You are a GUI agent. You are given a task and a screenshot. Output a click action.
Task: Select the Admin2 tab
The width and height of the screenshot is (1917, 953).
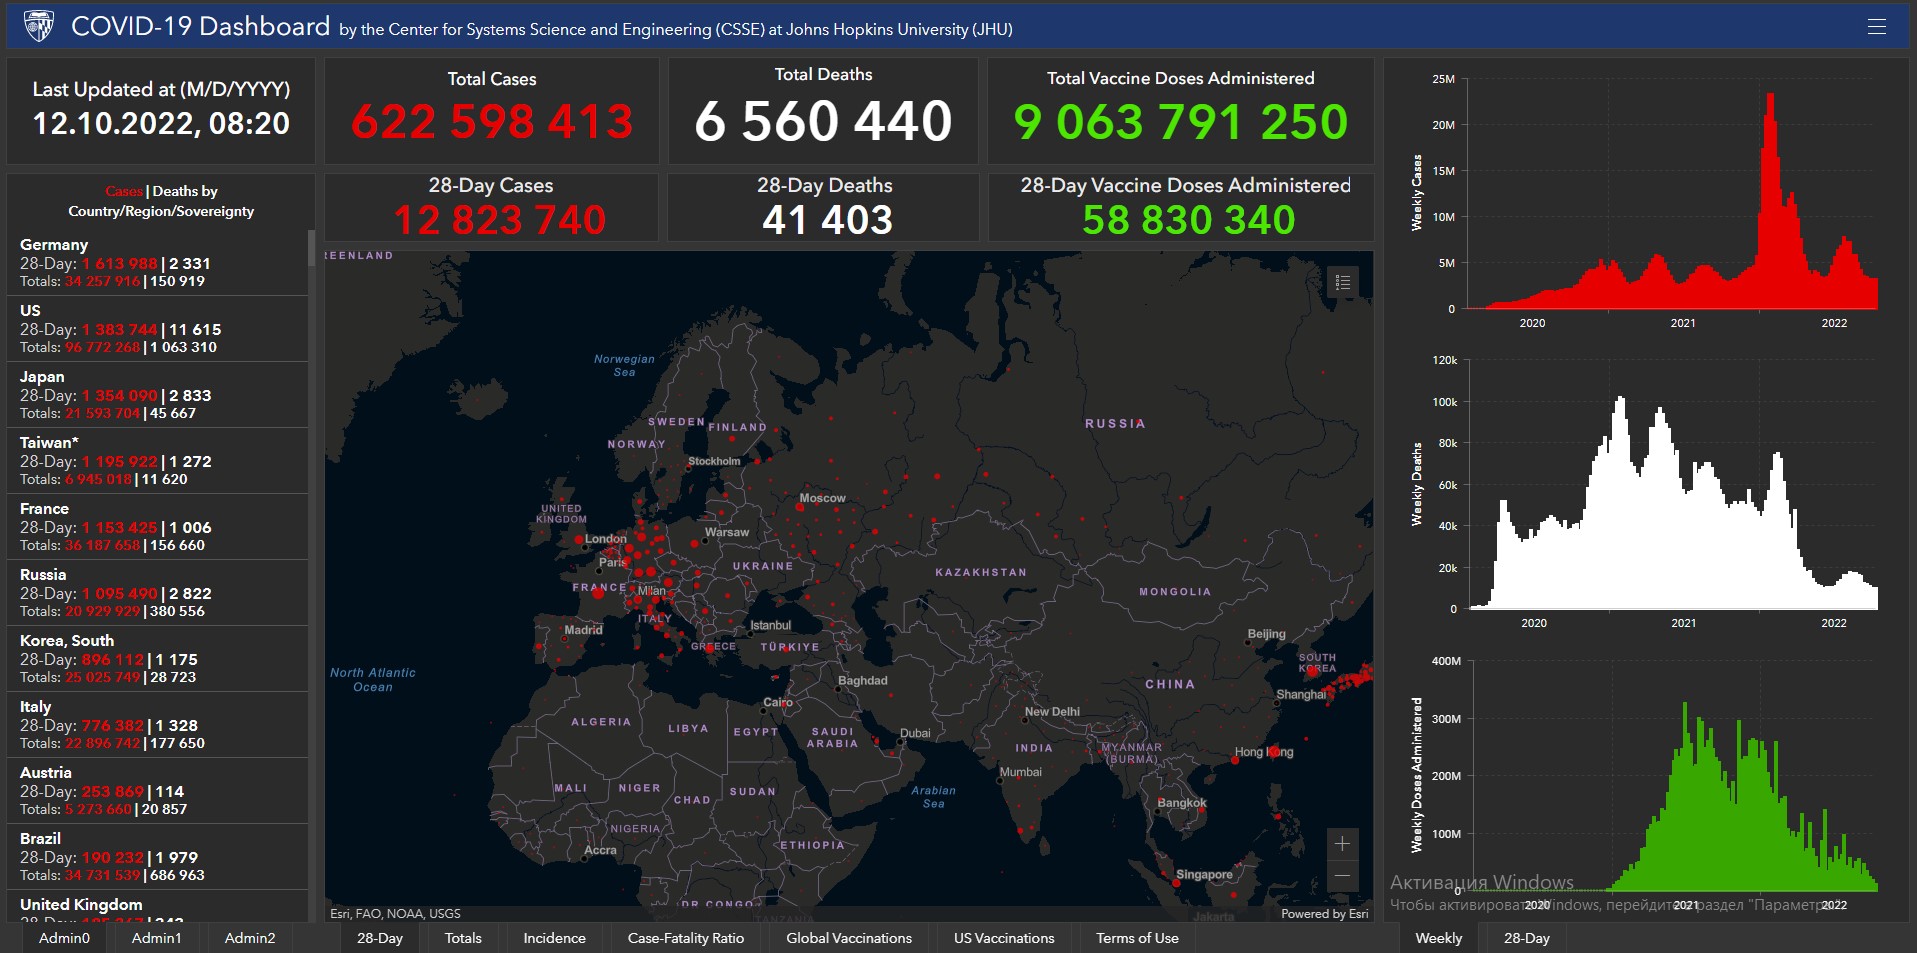coord(250,938)
